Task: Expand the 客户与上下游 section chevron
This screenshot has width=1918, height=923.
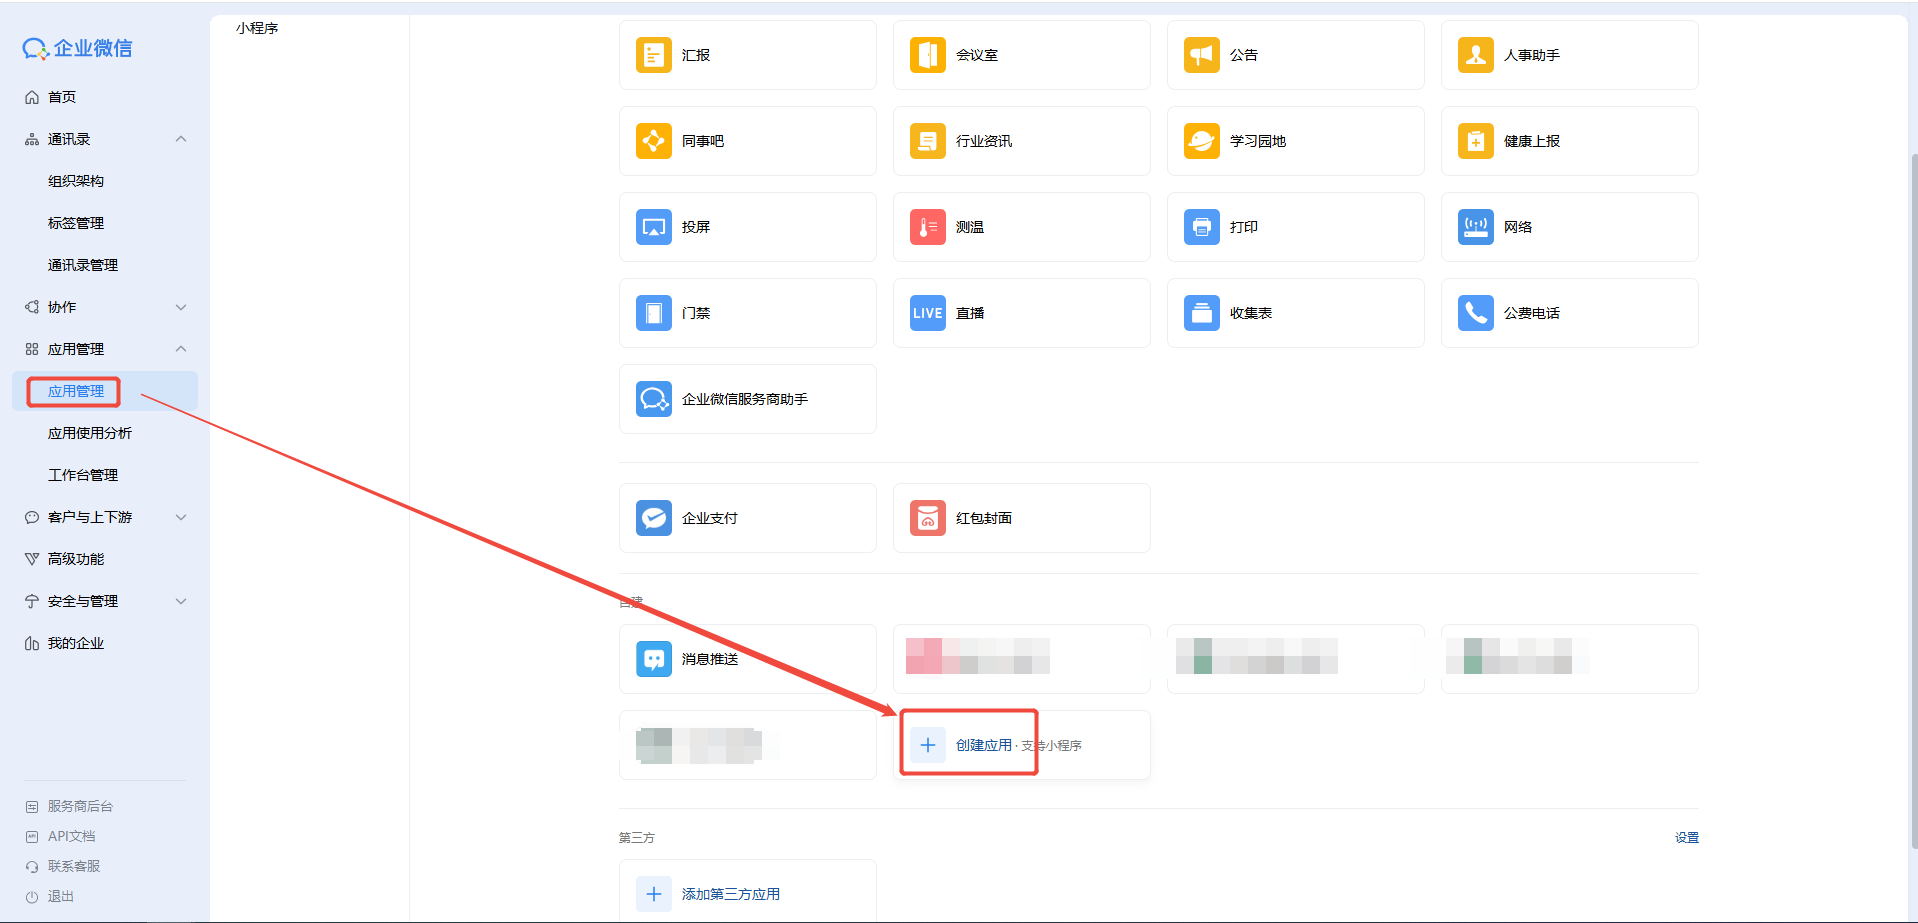Action: [x=181, y=517]
